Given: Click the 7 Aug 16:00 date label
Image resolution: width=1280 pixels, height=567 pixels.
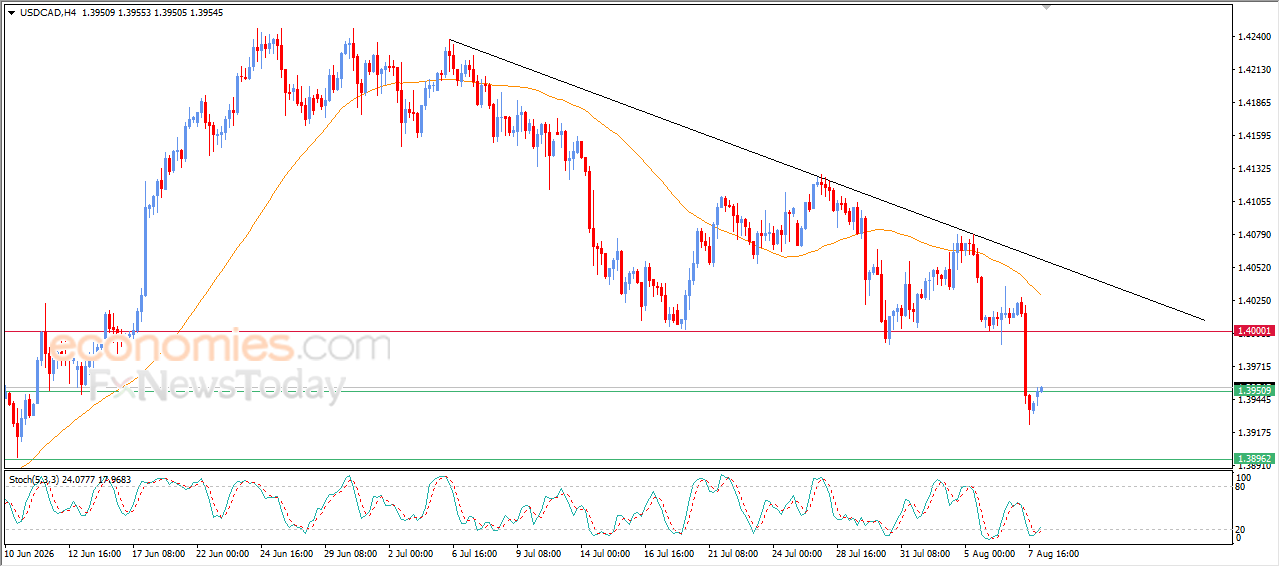Looking at the screenshot, I should point(1055,552).
